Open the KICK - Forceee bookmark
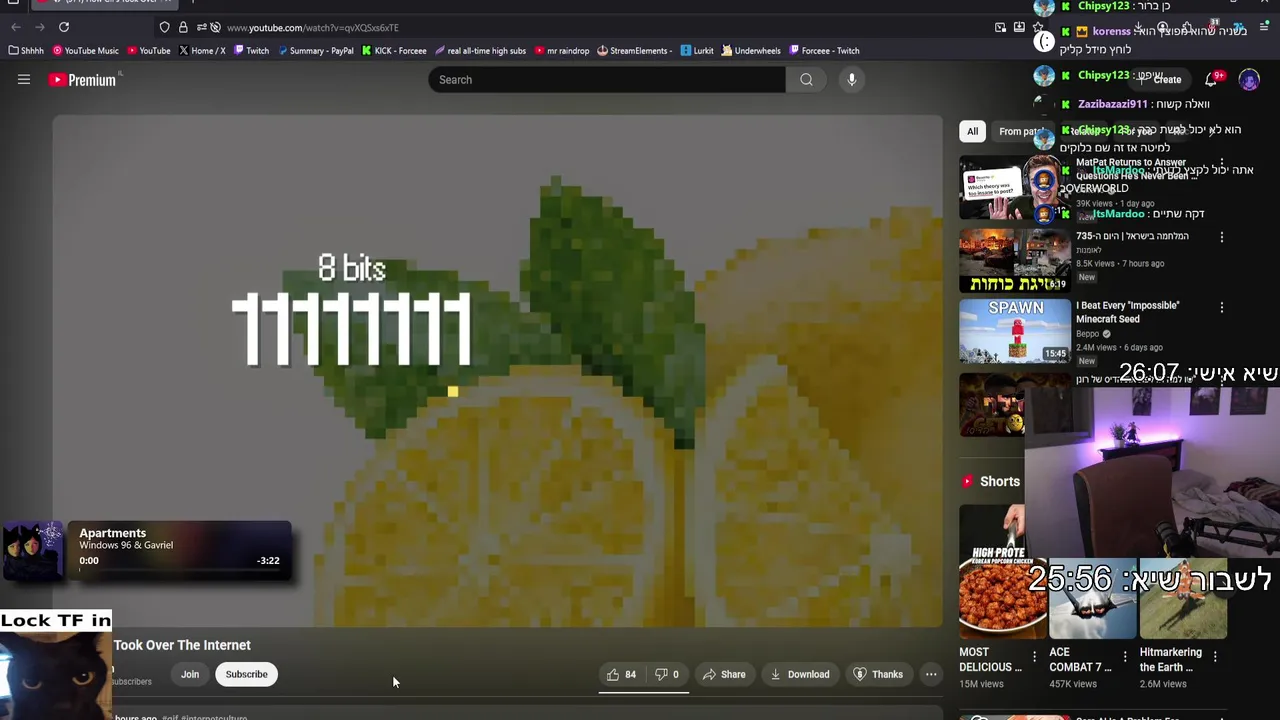Screen dimensions: 1280x720 tap(394, 51)
